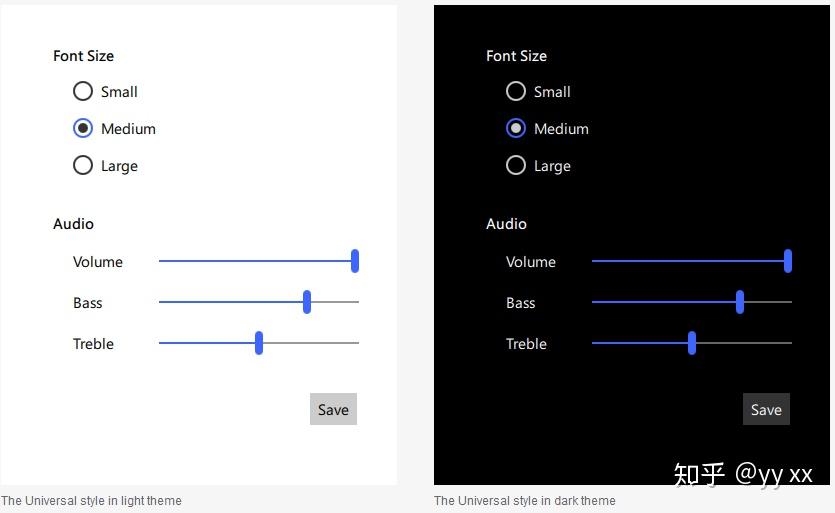The width and height of the screenshot is (835, 513).
Task: Click Volume slider handle in light theme
Action: [355, 261]
